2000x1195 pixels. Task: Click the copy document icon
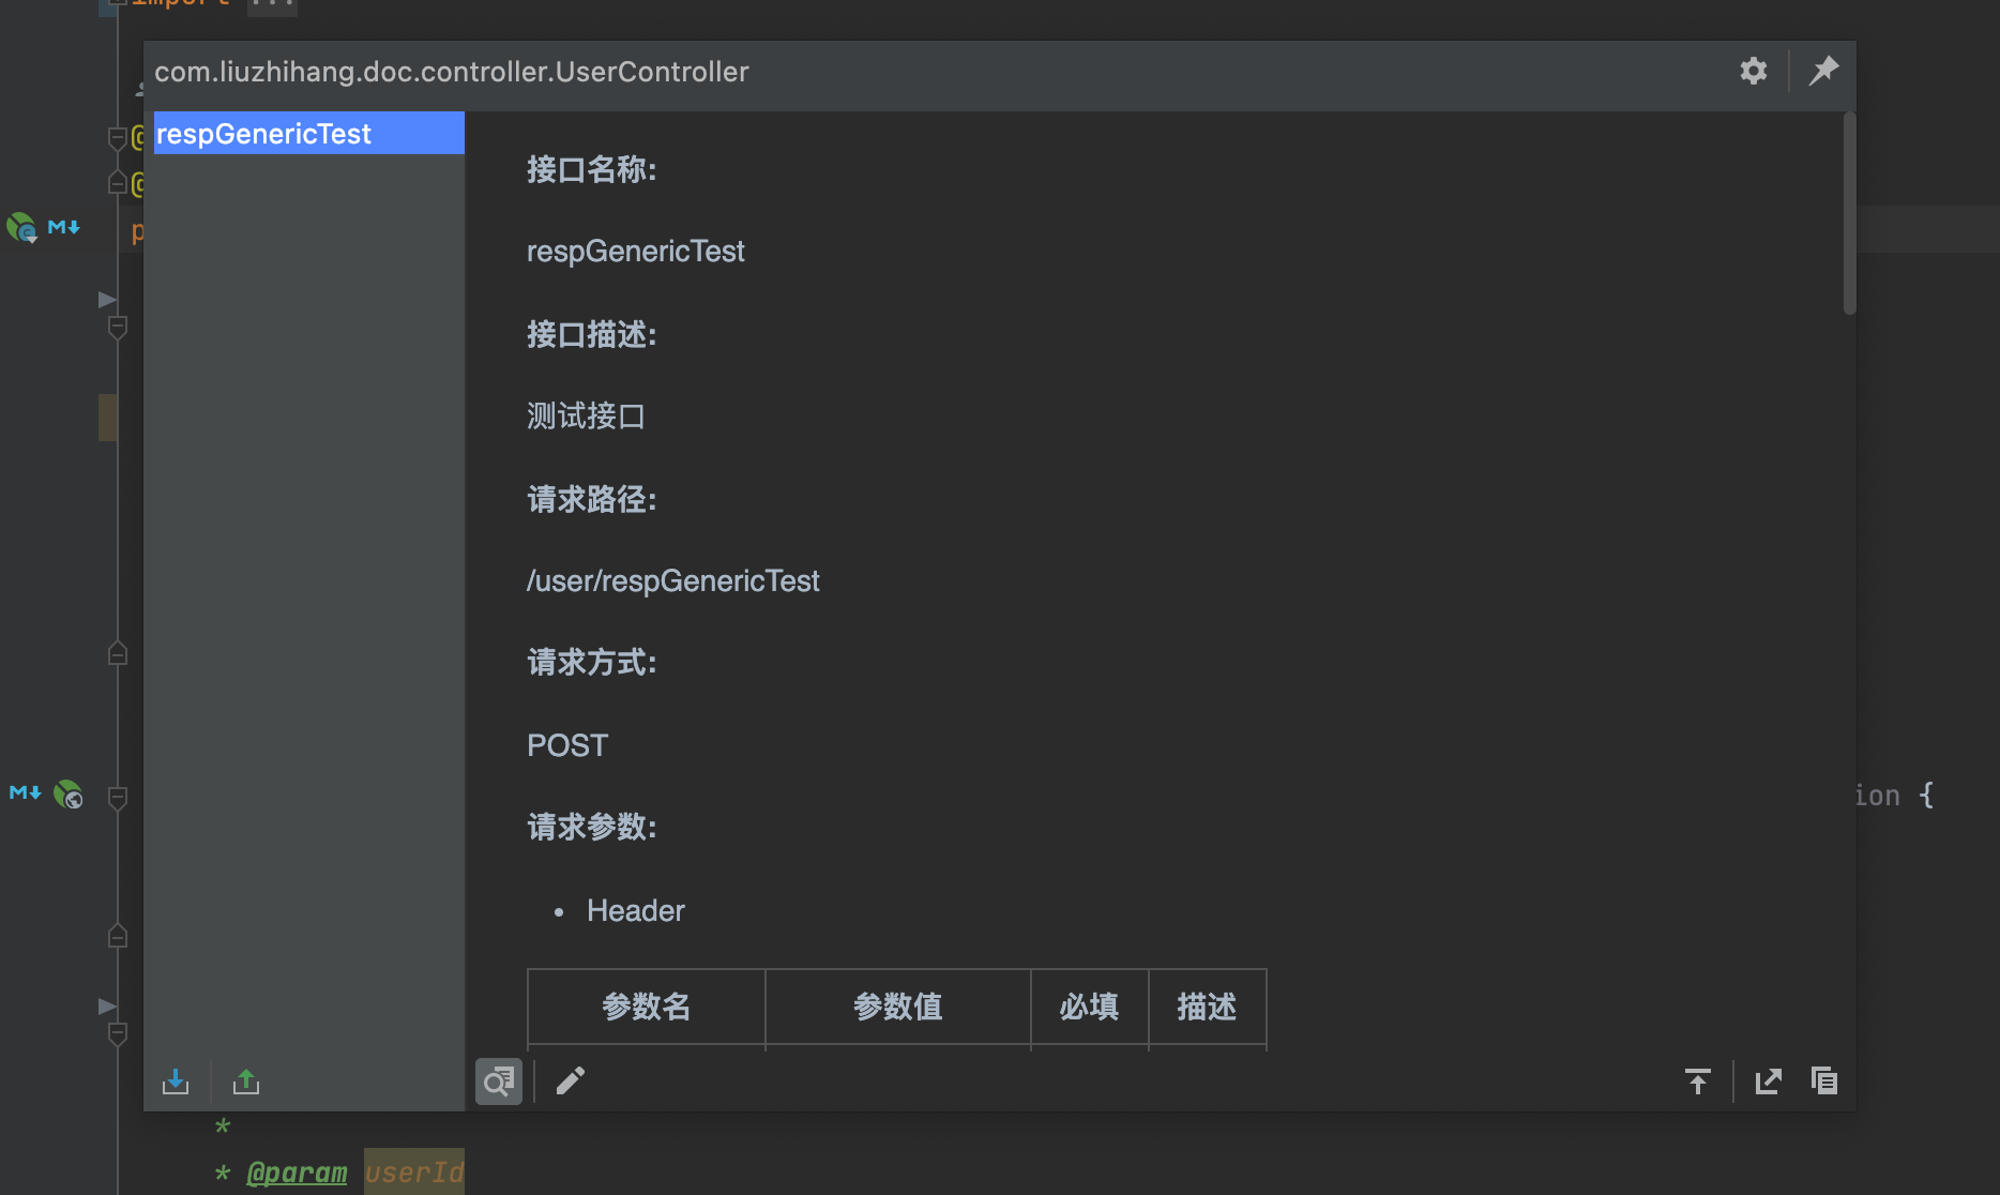coord(1824,1081)
